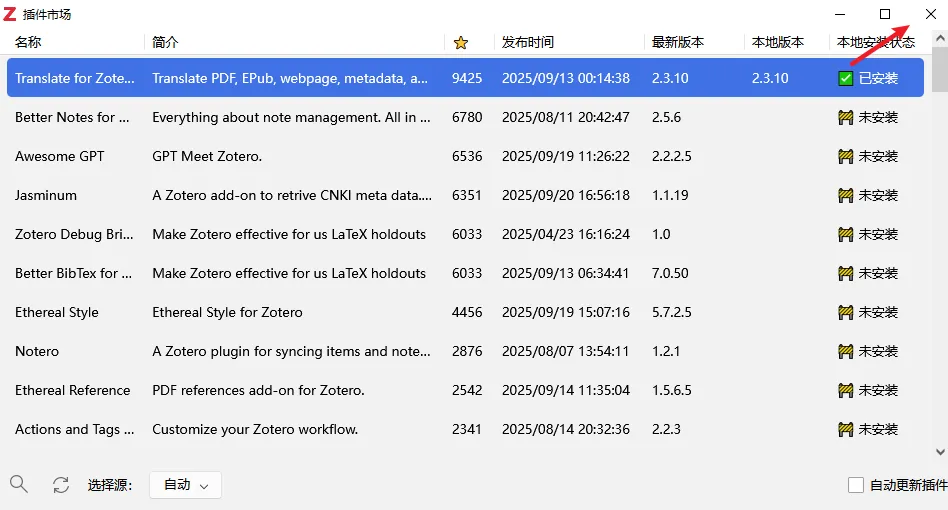Click not-installed icon in Better BibTex row
This screenshot has width=948, height=510.
coord(845,273)
